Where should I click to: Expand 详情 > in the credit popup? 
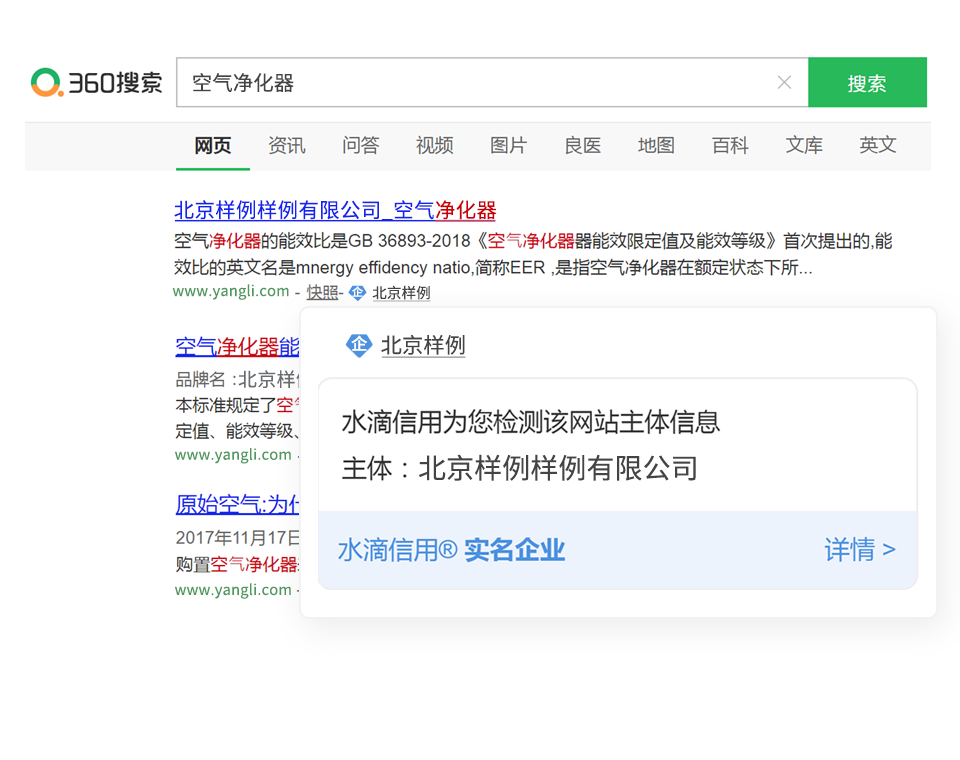click(x=859, y=550)
